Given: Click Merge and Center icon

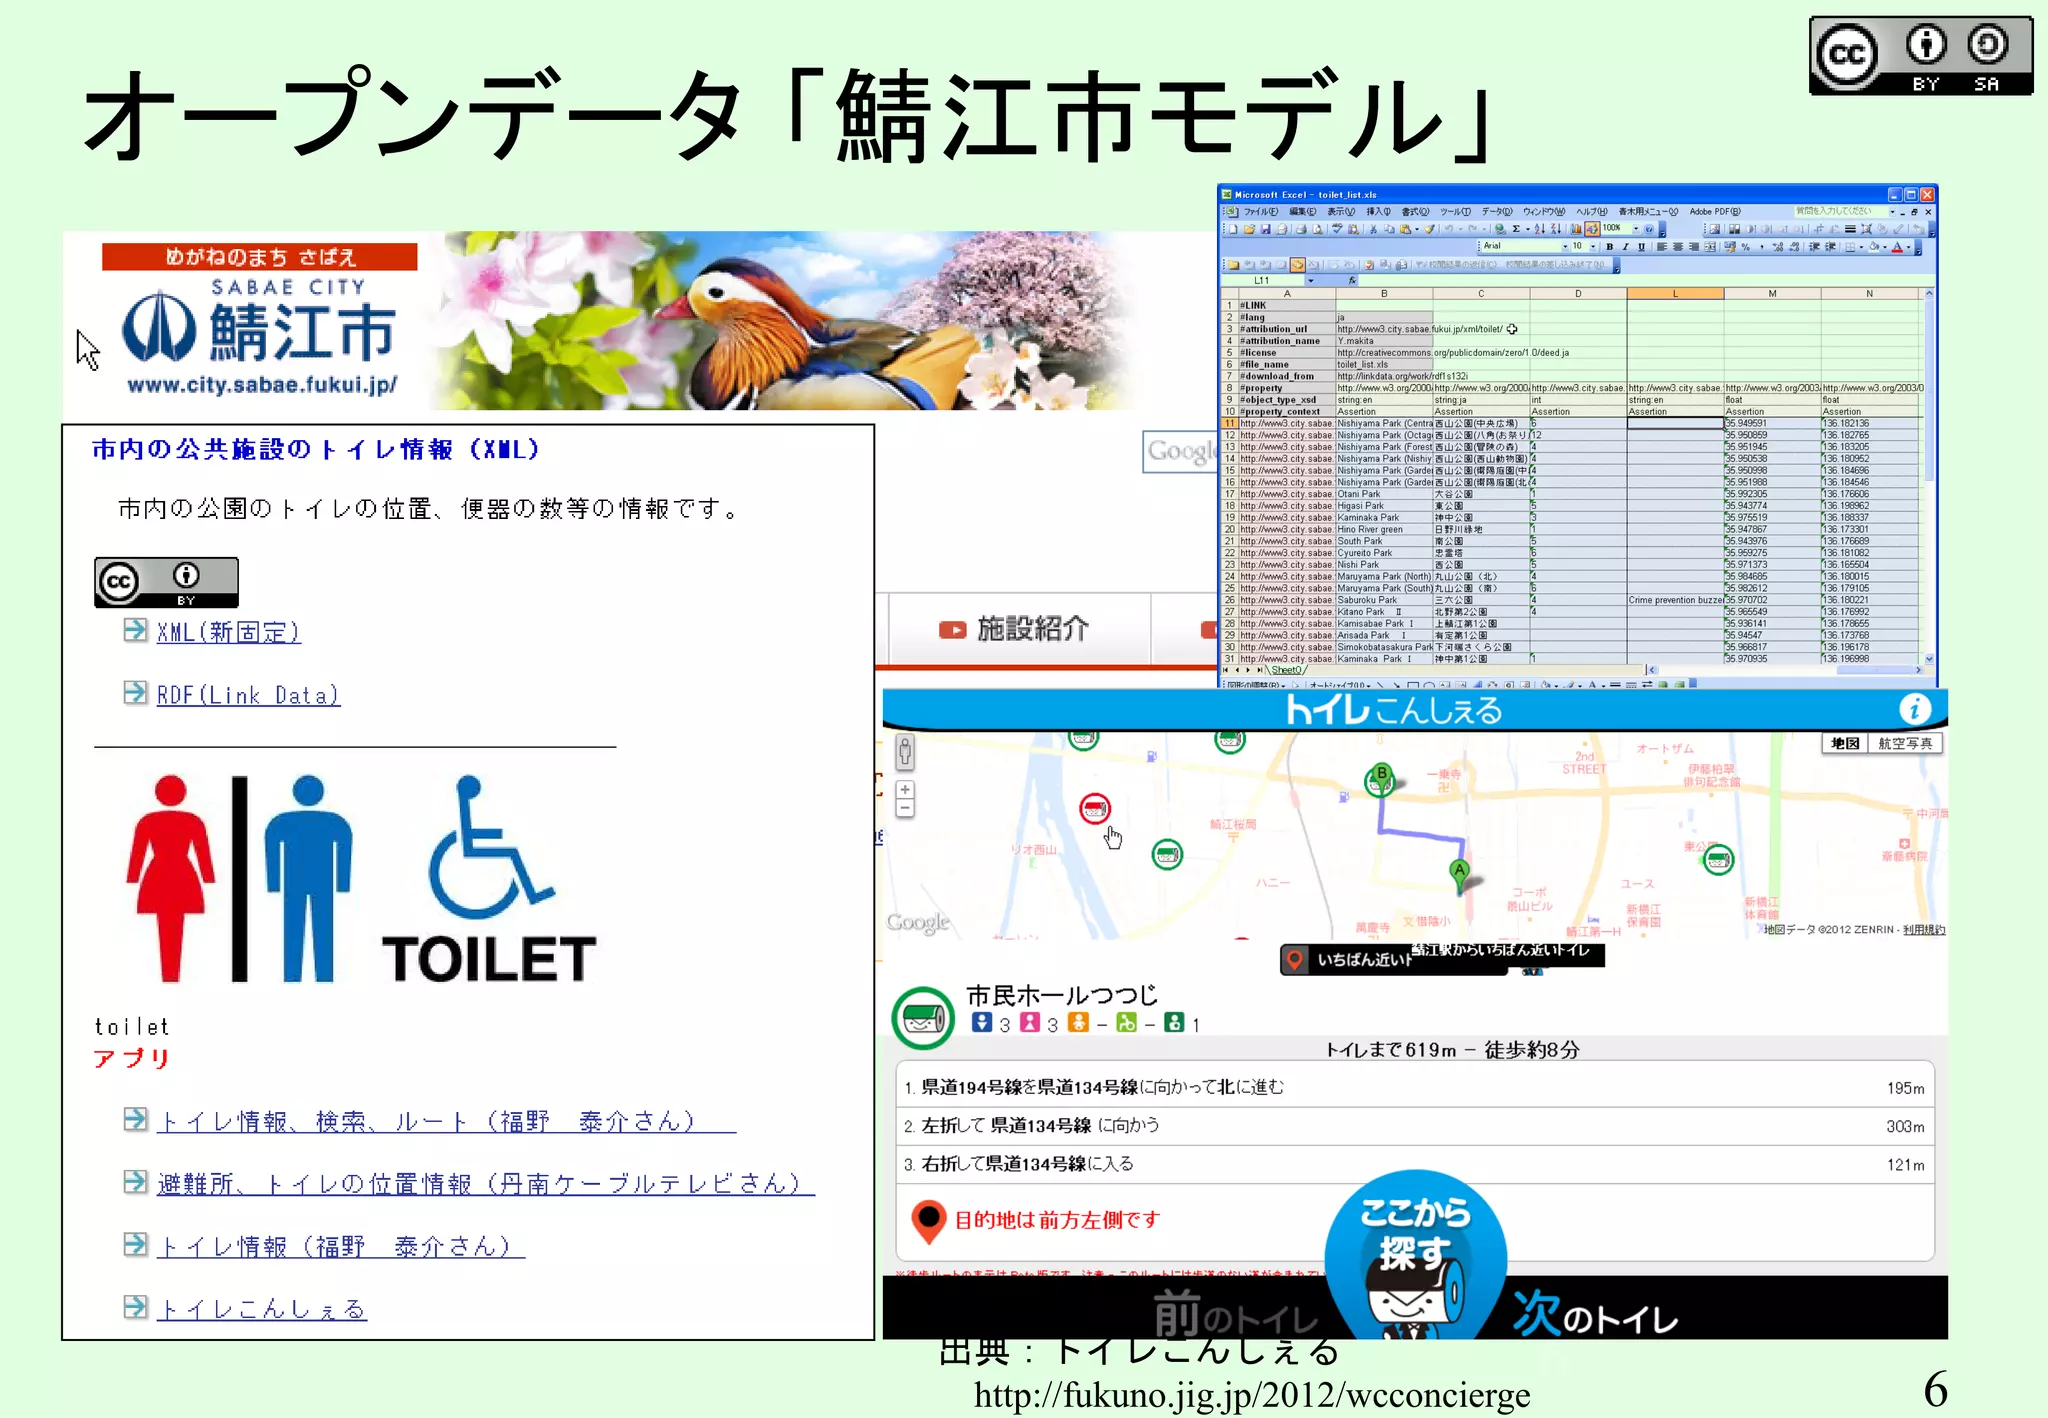Looking at the screenshot, I should point(1710,246).
